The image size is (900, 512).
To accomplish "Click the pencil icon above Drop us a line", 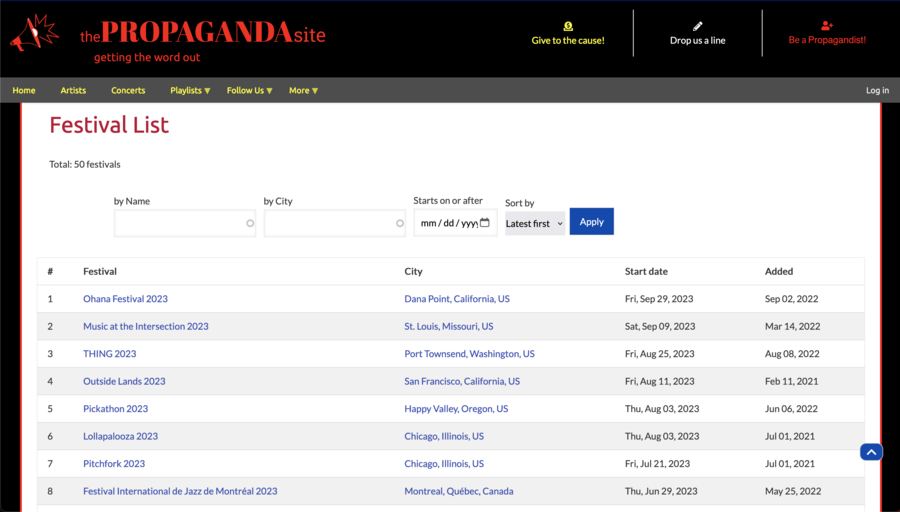I will pos(698,26).
